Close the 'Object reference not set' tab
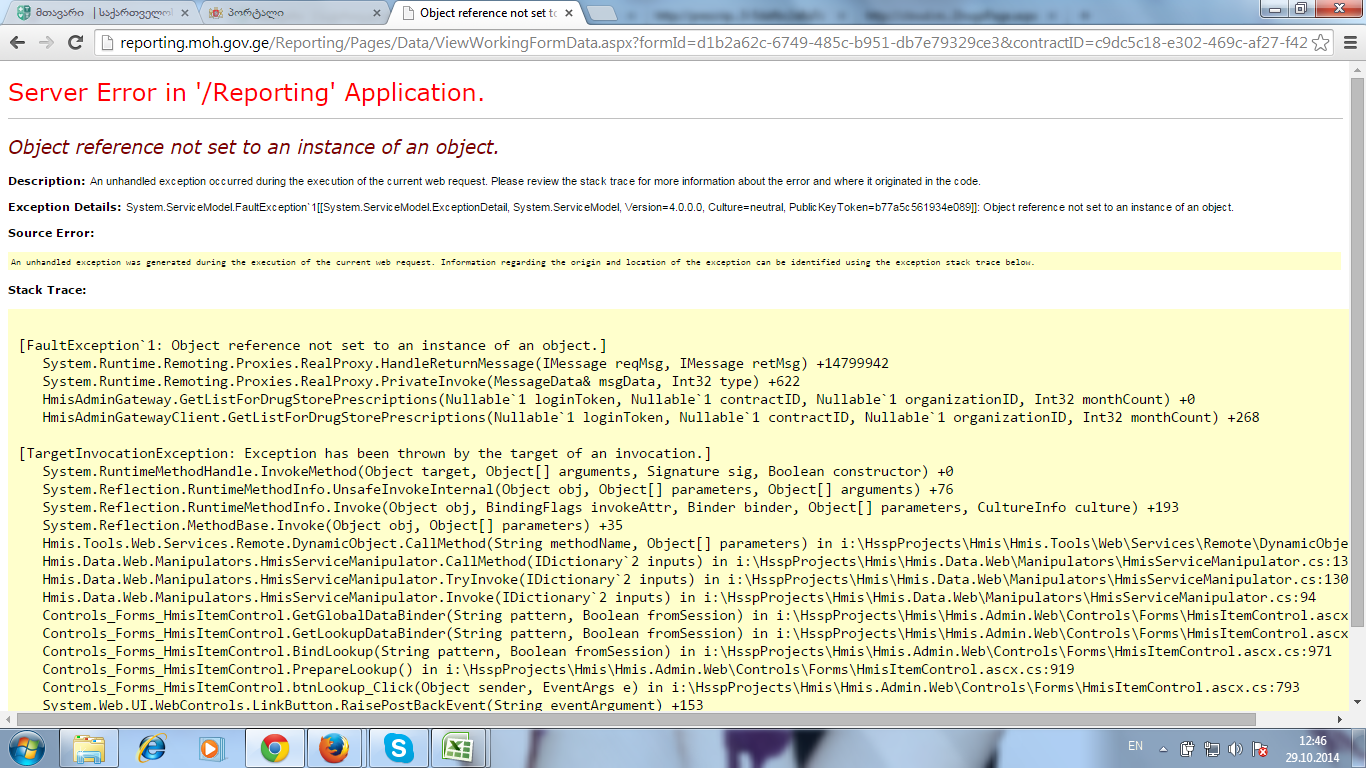The image size is (1366, 768). tap(567, 13)
